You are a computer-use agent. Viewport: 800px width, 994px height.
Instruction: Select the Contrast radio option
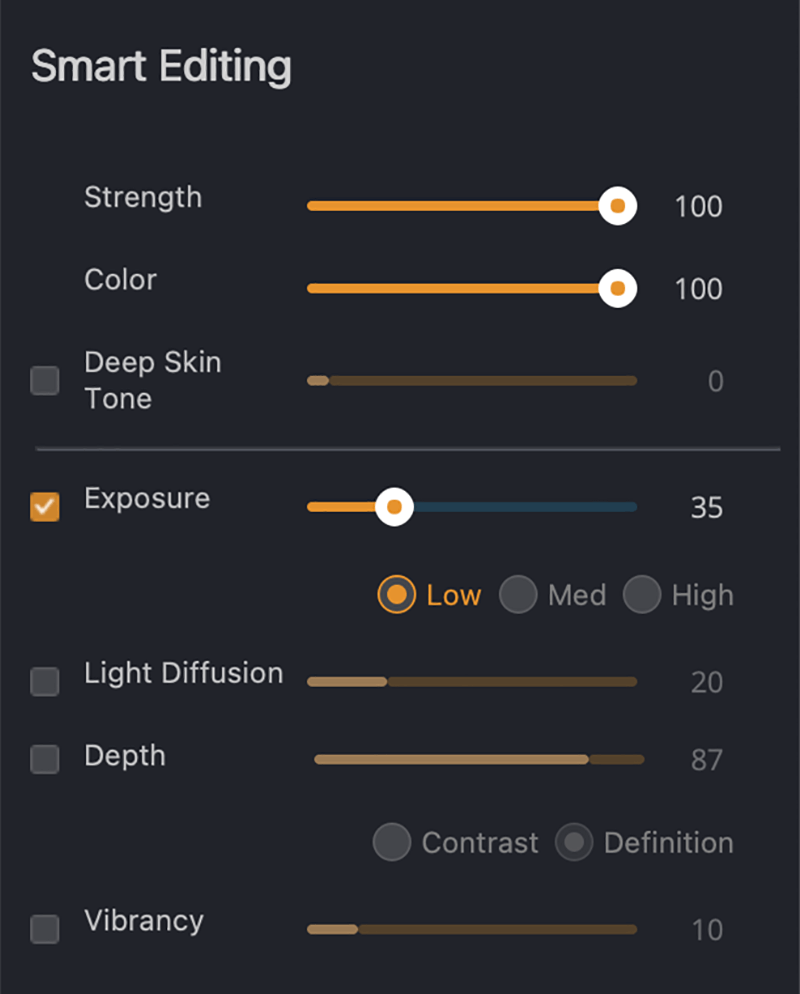[392, 842]
